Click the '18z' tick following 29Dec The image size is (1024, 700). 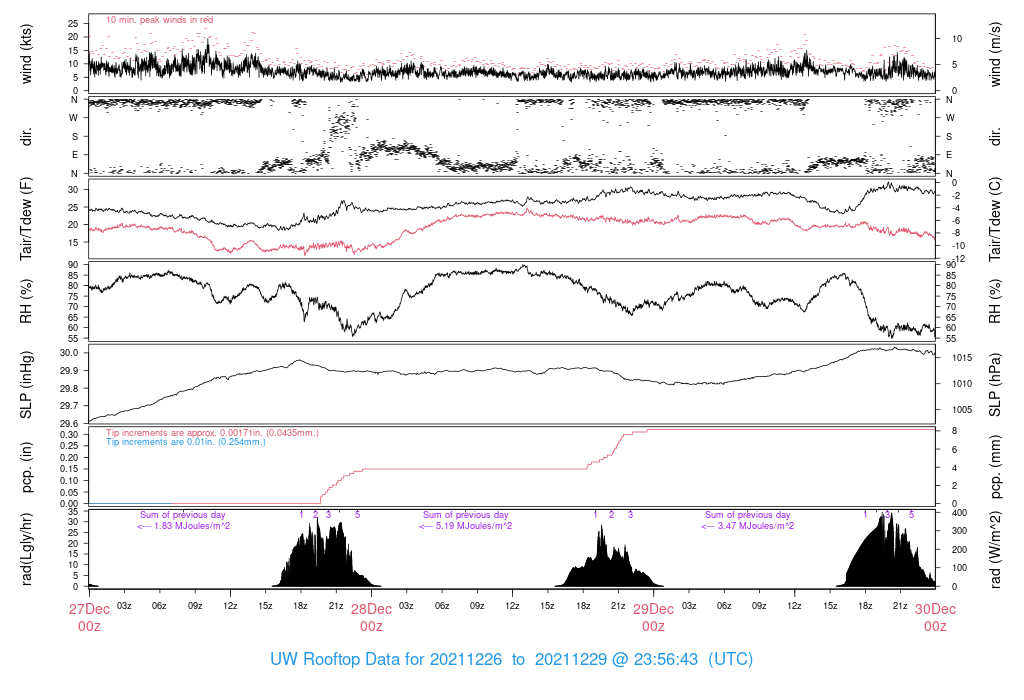point(865,606)
